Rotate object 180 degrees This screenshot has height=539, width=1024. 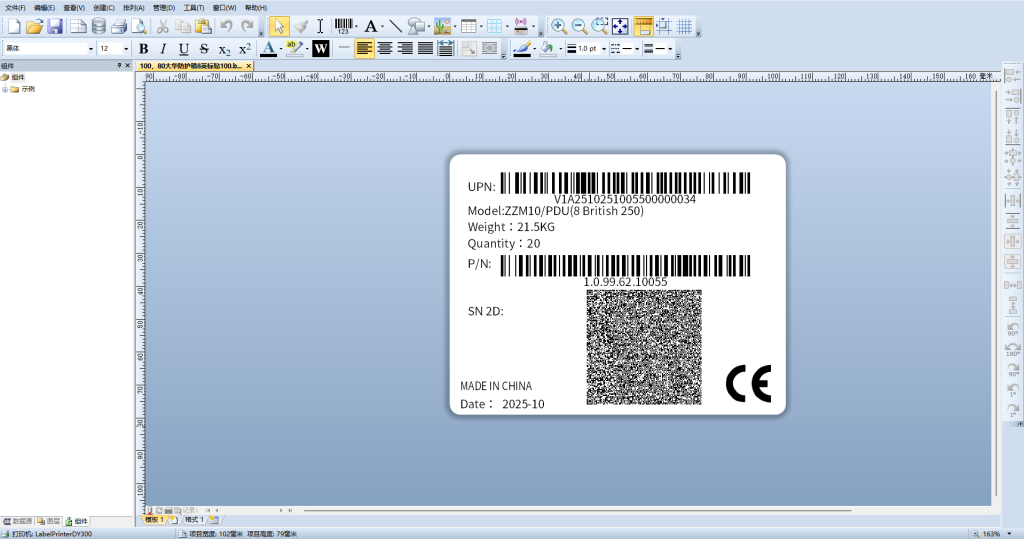click(1012, 349)
